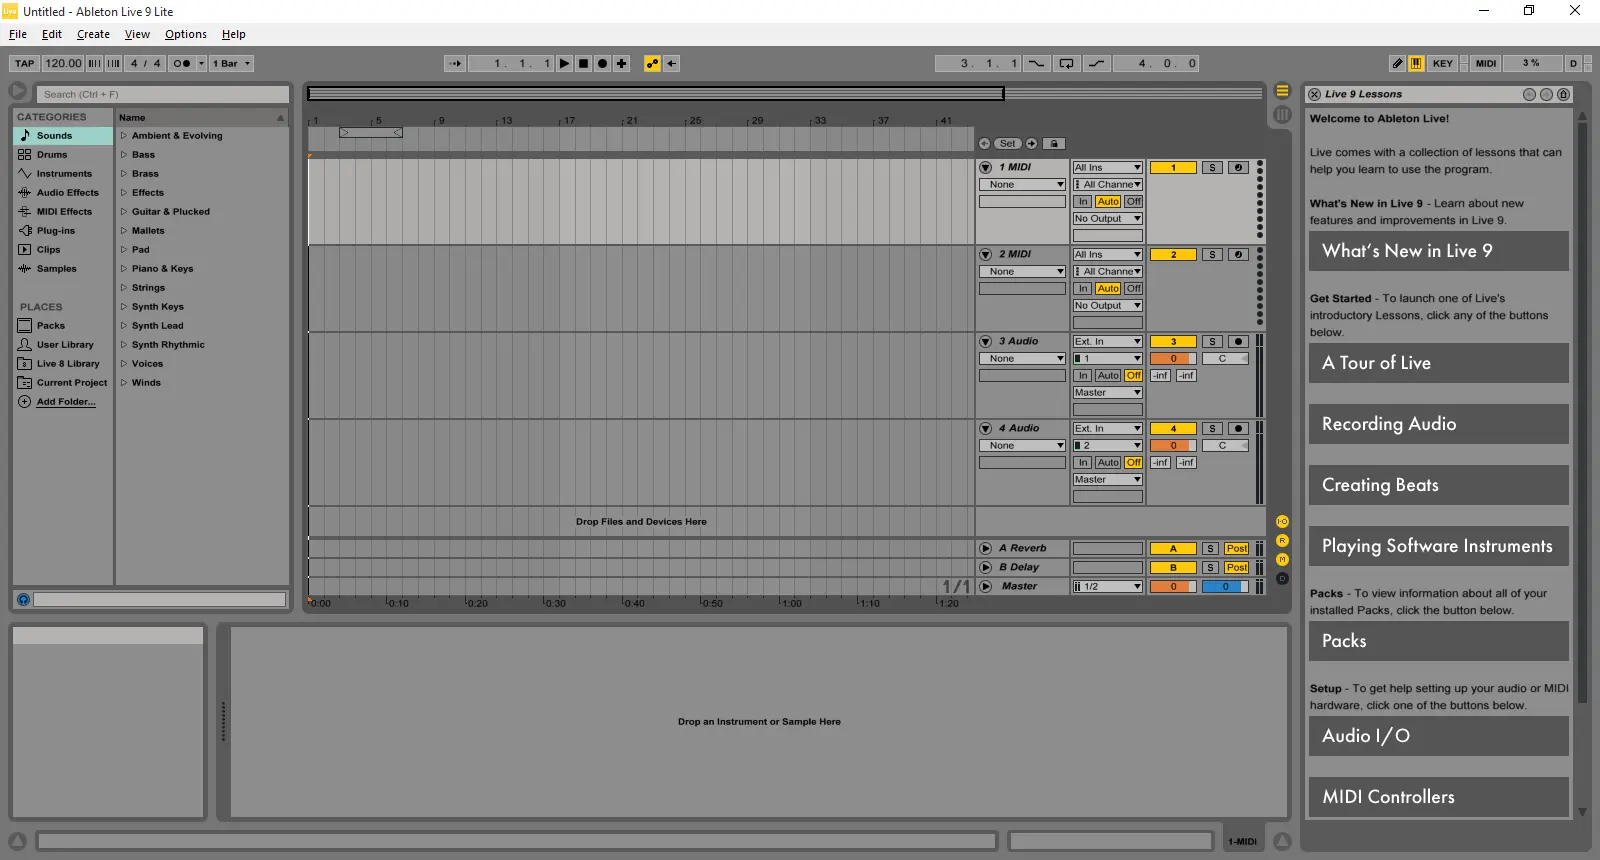Image resolution: width=1600 pixels, height=860 pixels.
Task: Toggle the KEY map mode button
Action: tap(1443, 63)
